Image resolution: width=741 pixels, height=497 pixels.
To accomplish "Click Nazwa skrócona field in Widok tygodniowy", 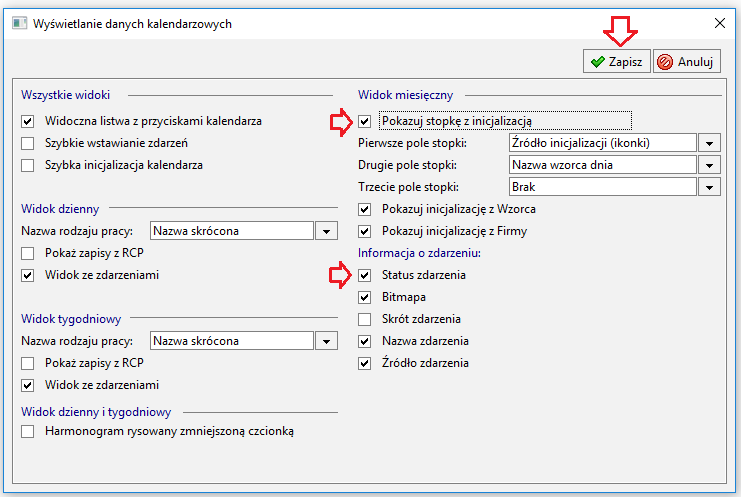I will click(232, 341).
